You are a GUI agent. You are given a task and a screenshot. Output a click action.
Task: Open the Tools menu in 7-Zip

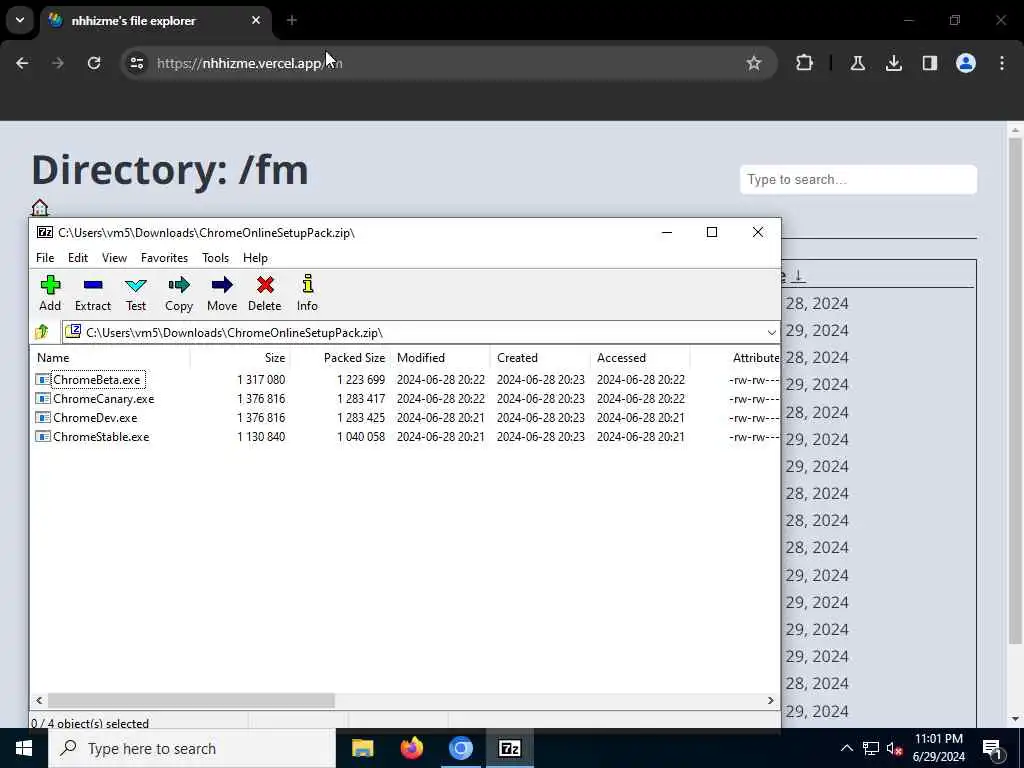[216, 258]
